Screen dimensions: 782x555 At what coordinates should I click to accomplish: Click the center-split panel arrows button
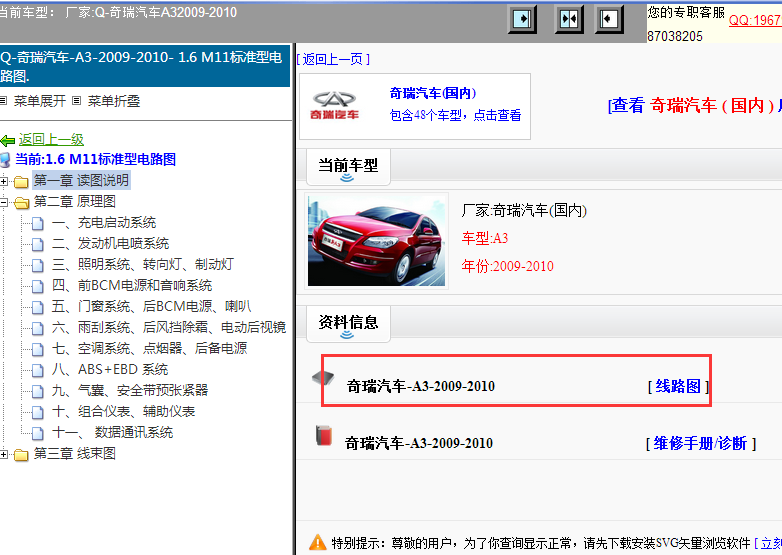coord(569,19)
